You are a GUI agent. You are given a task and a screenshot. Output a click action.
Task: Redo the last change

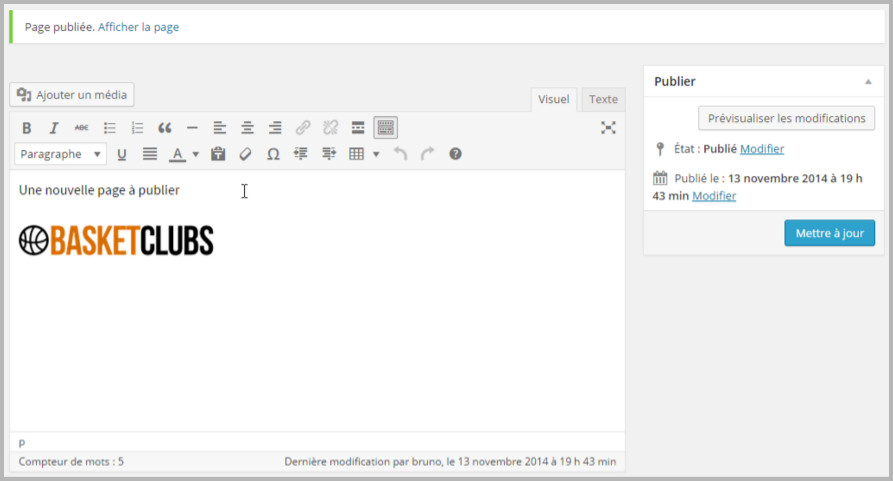(x=428, y=154)
